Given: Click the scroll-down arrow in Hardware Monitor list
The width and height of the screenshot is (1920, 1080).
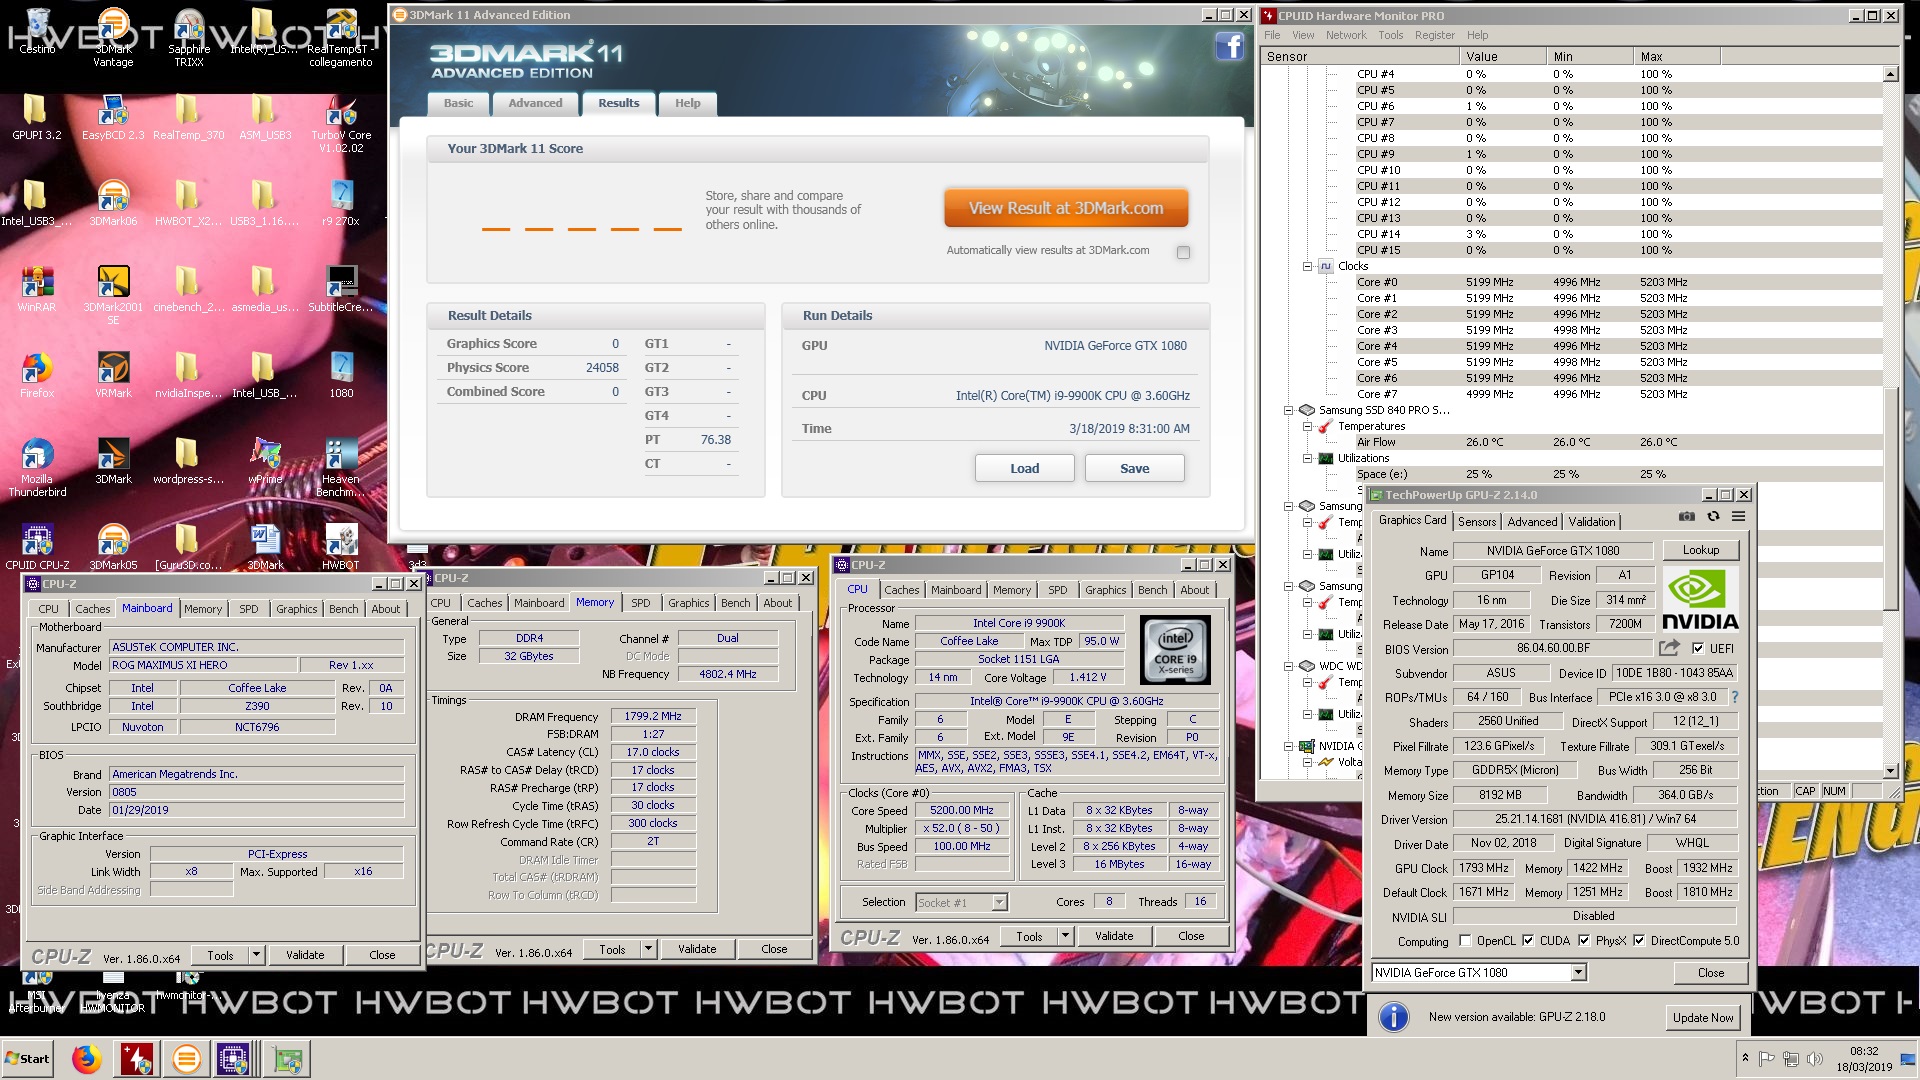Looking at the screenshot, I should tap(1890, 771).
